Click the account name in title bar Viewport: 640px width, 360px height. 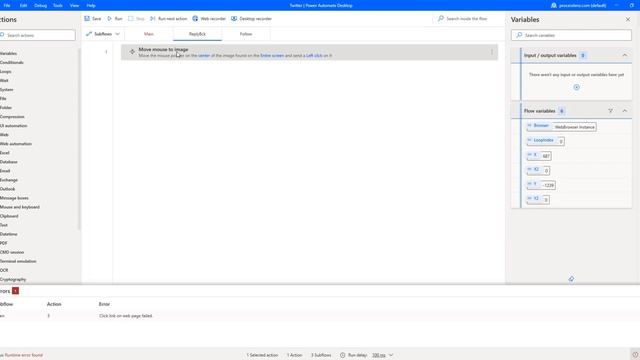tap(582, 5)
